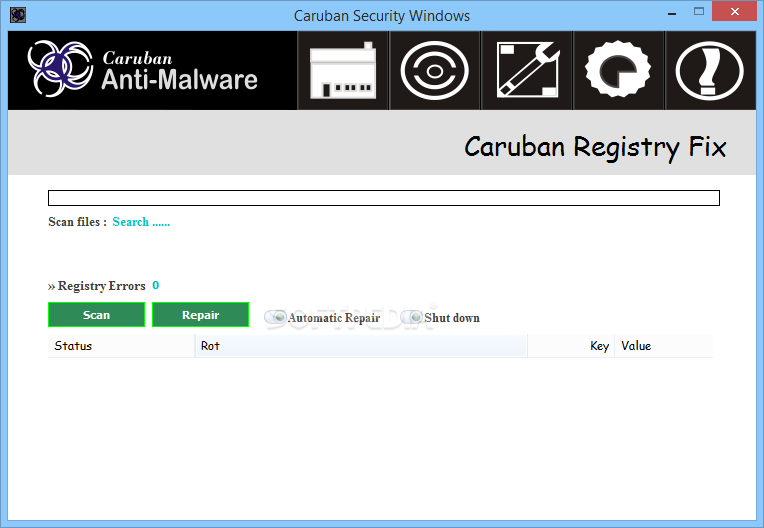Screen dimensions: 764x528
Task: Close the Caruban Security window
Action: click(735, 12)
